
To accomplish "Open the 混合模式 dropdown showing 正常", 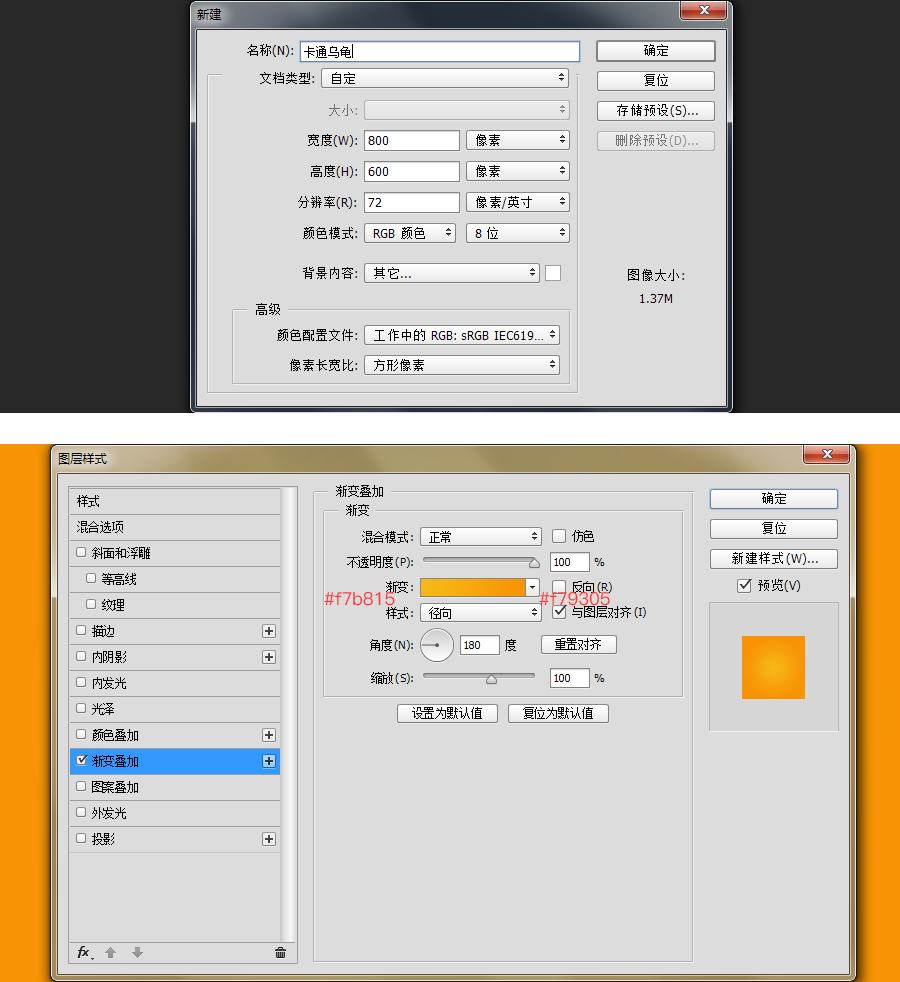I will click(480, 536).
